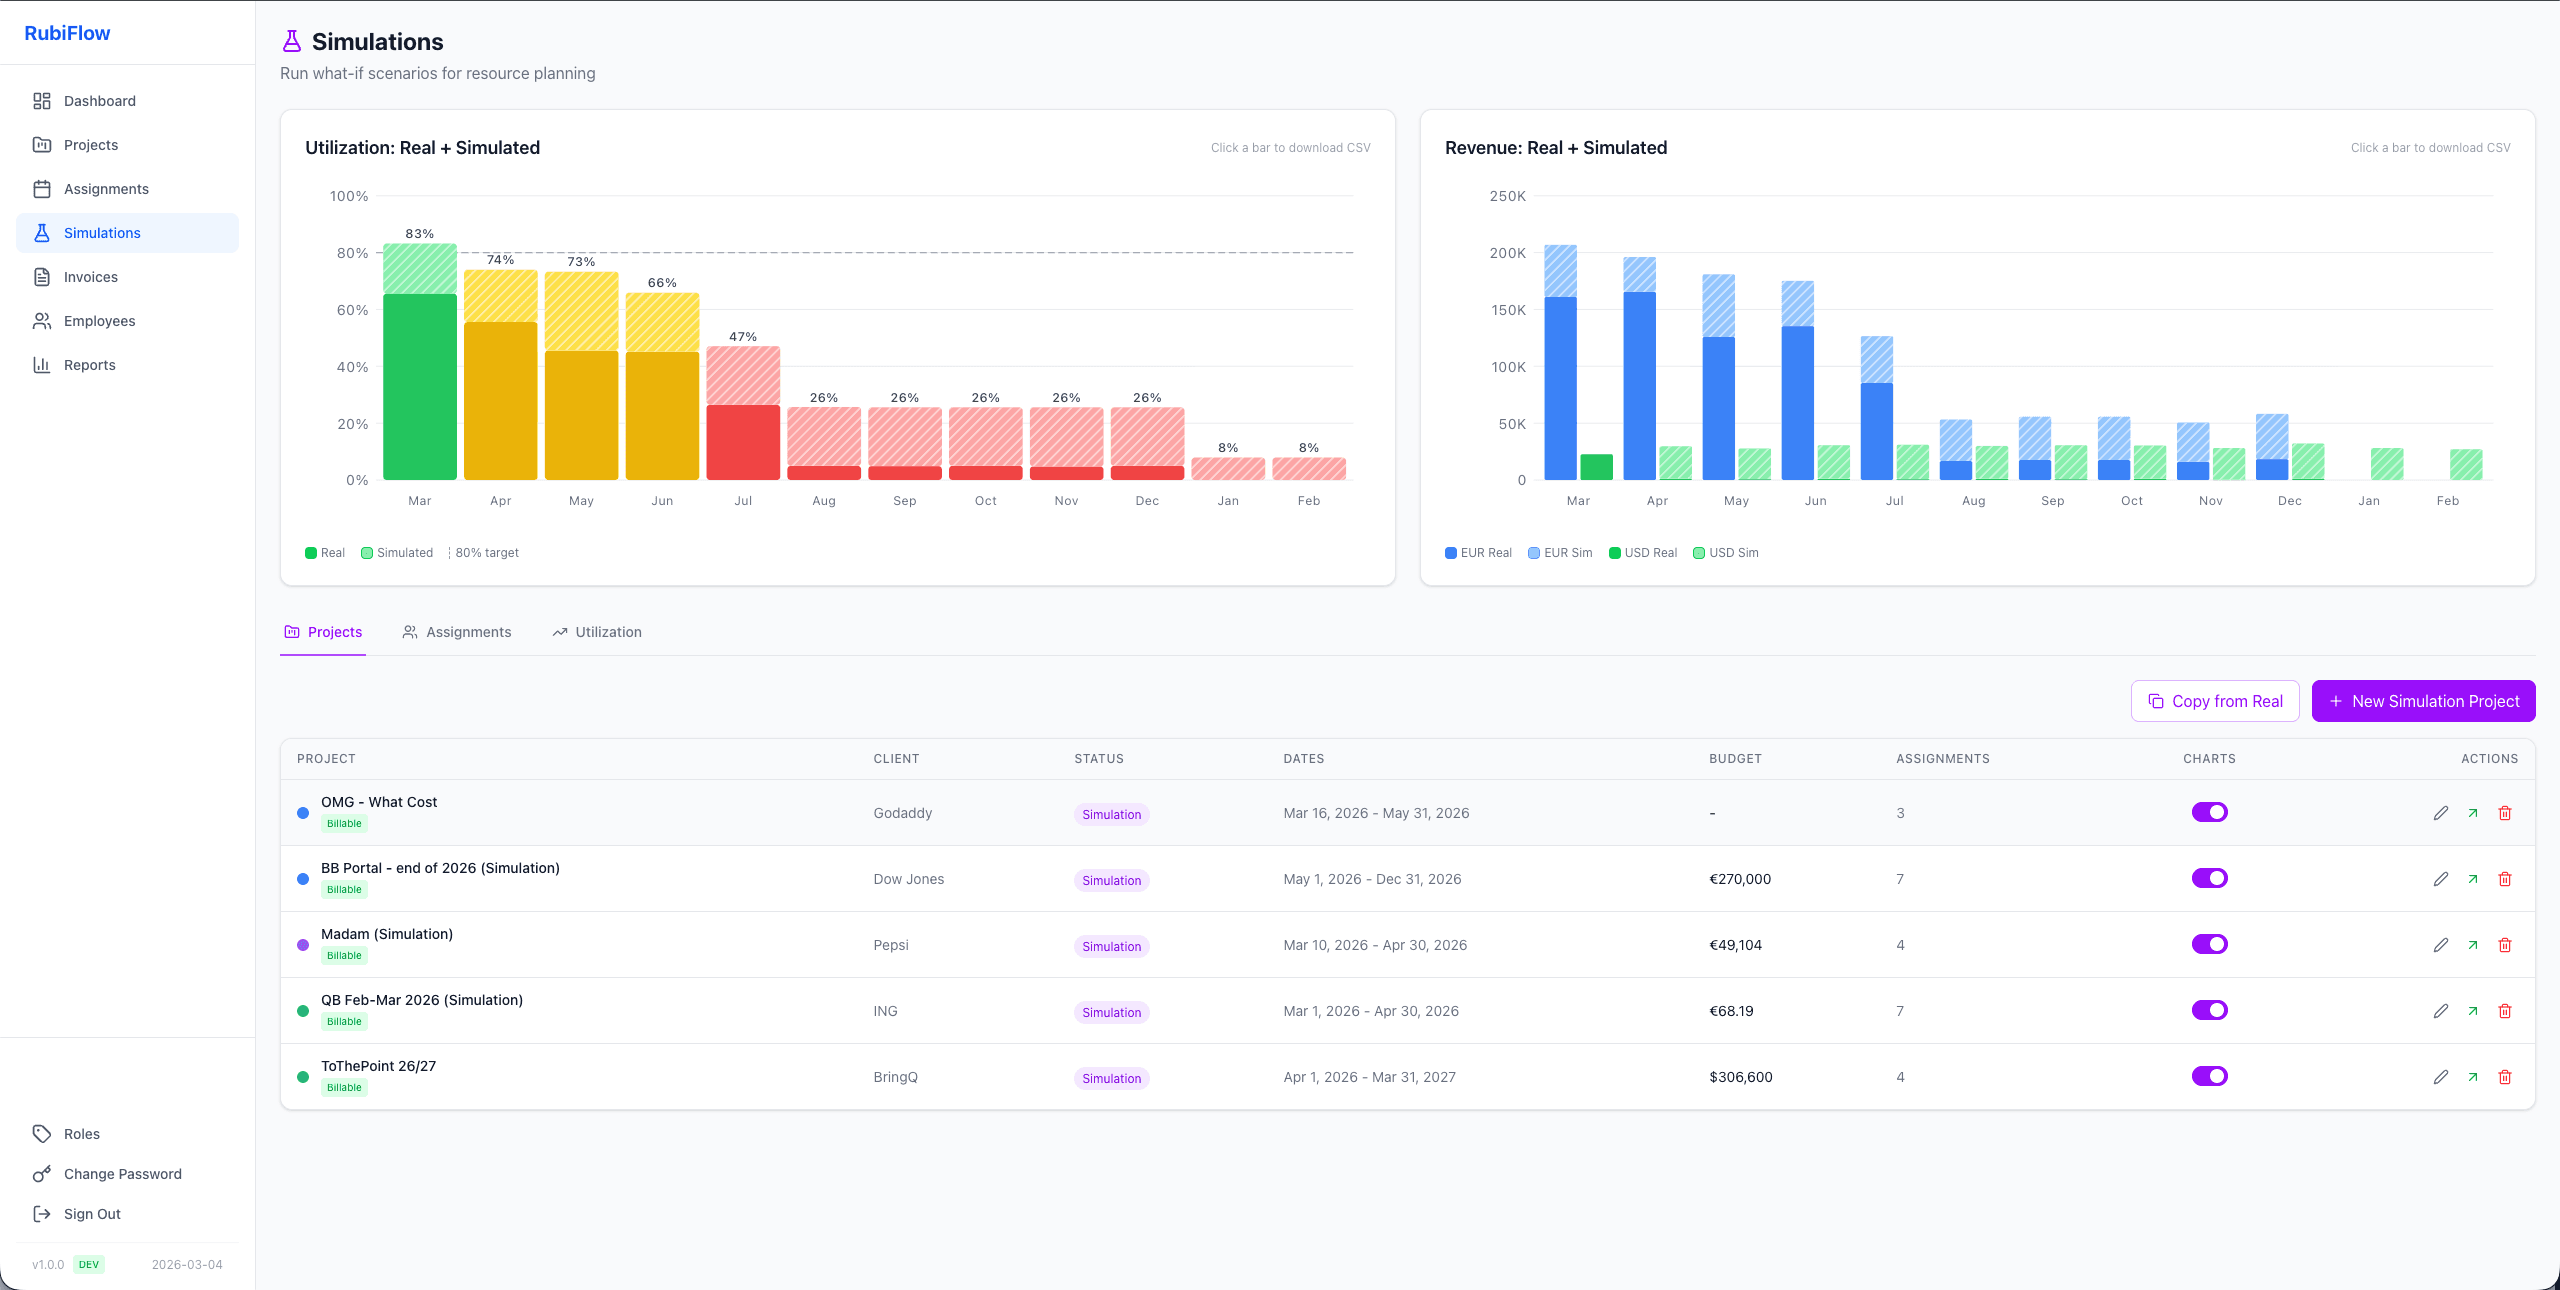Open the Employees section
The width and height of the screenshot is (2560, 1290).
tap(99, 320)
